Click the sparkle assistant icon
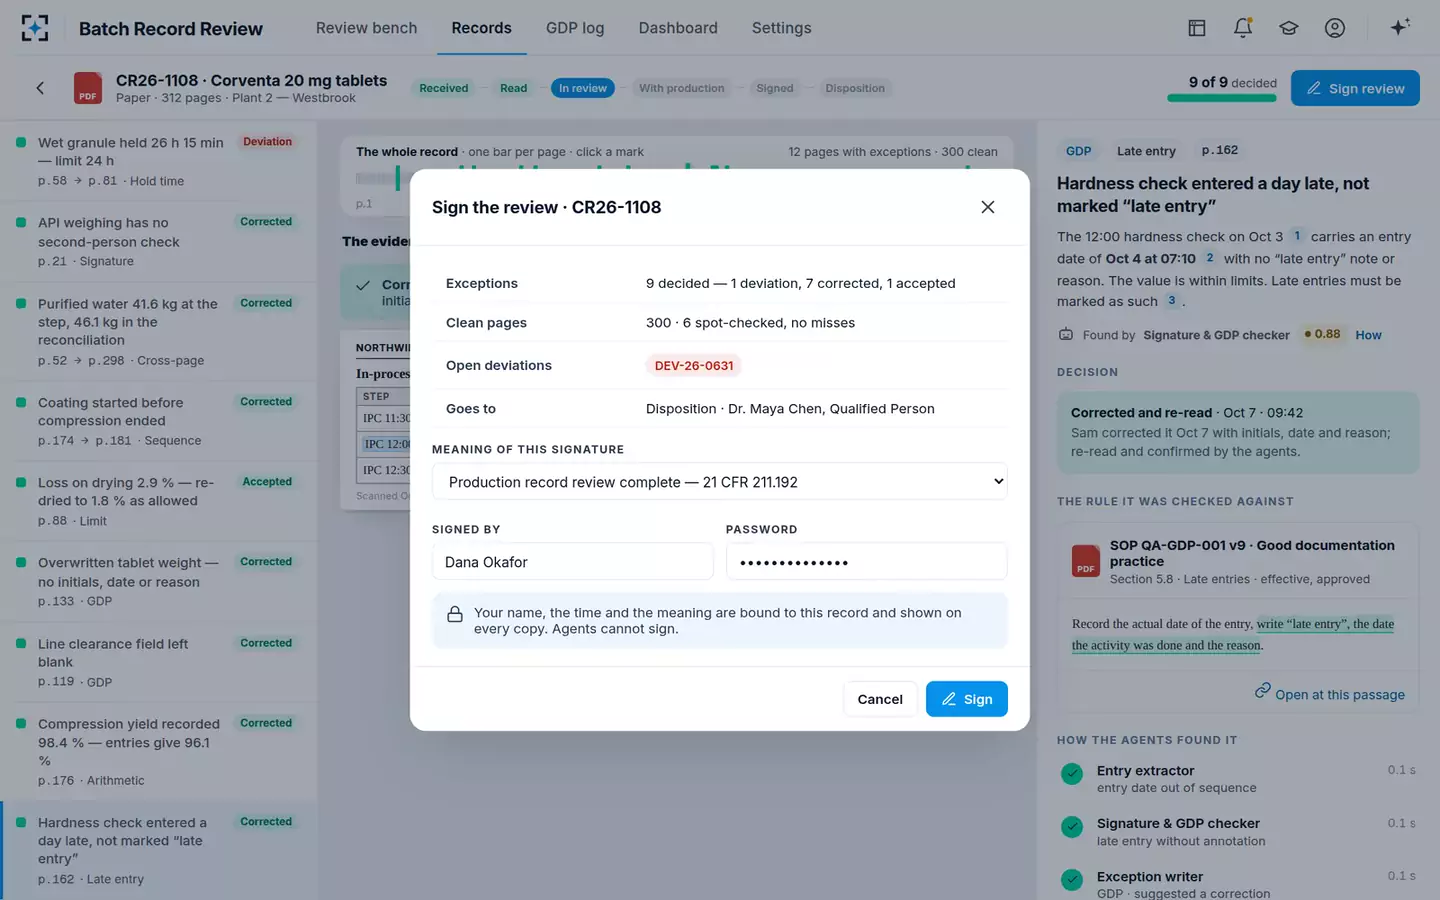The width and height of the screenshot is (1440, 900). coord(1400,27)
